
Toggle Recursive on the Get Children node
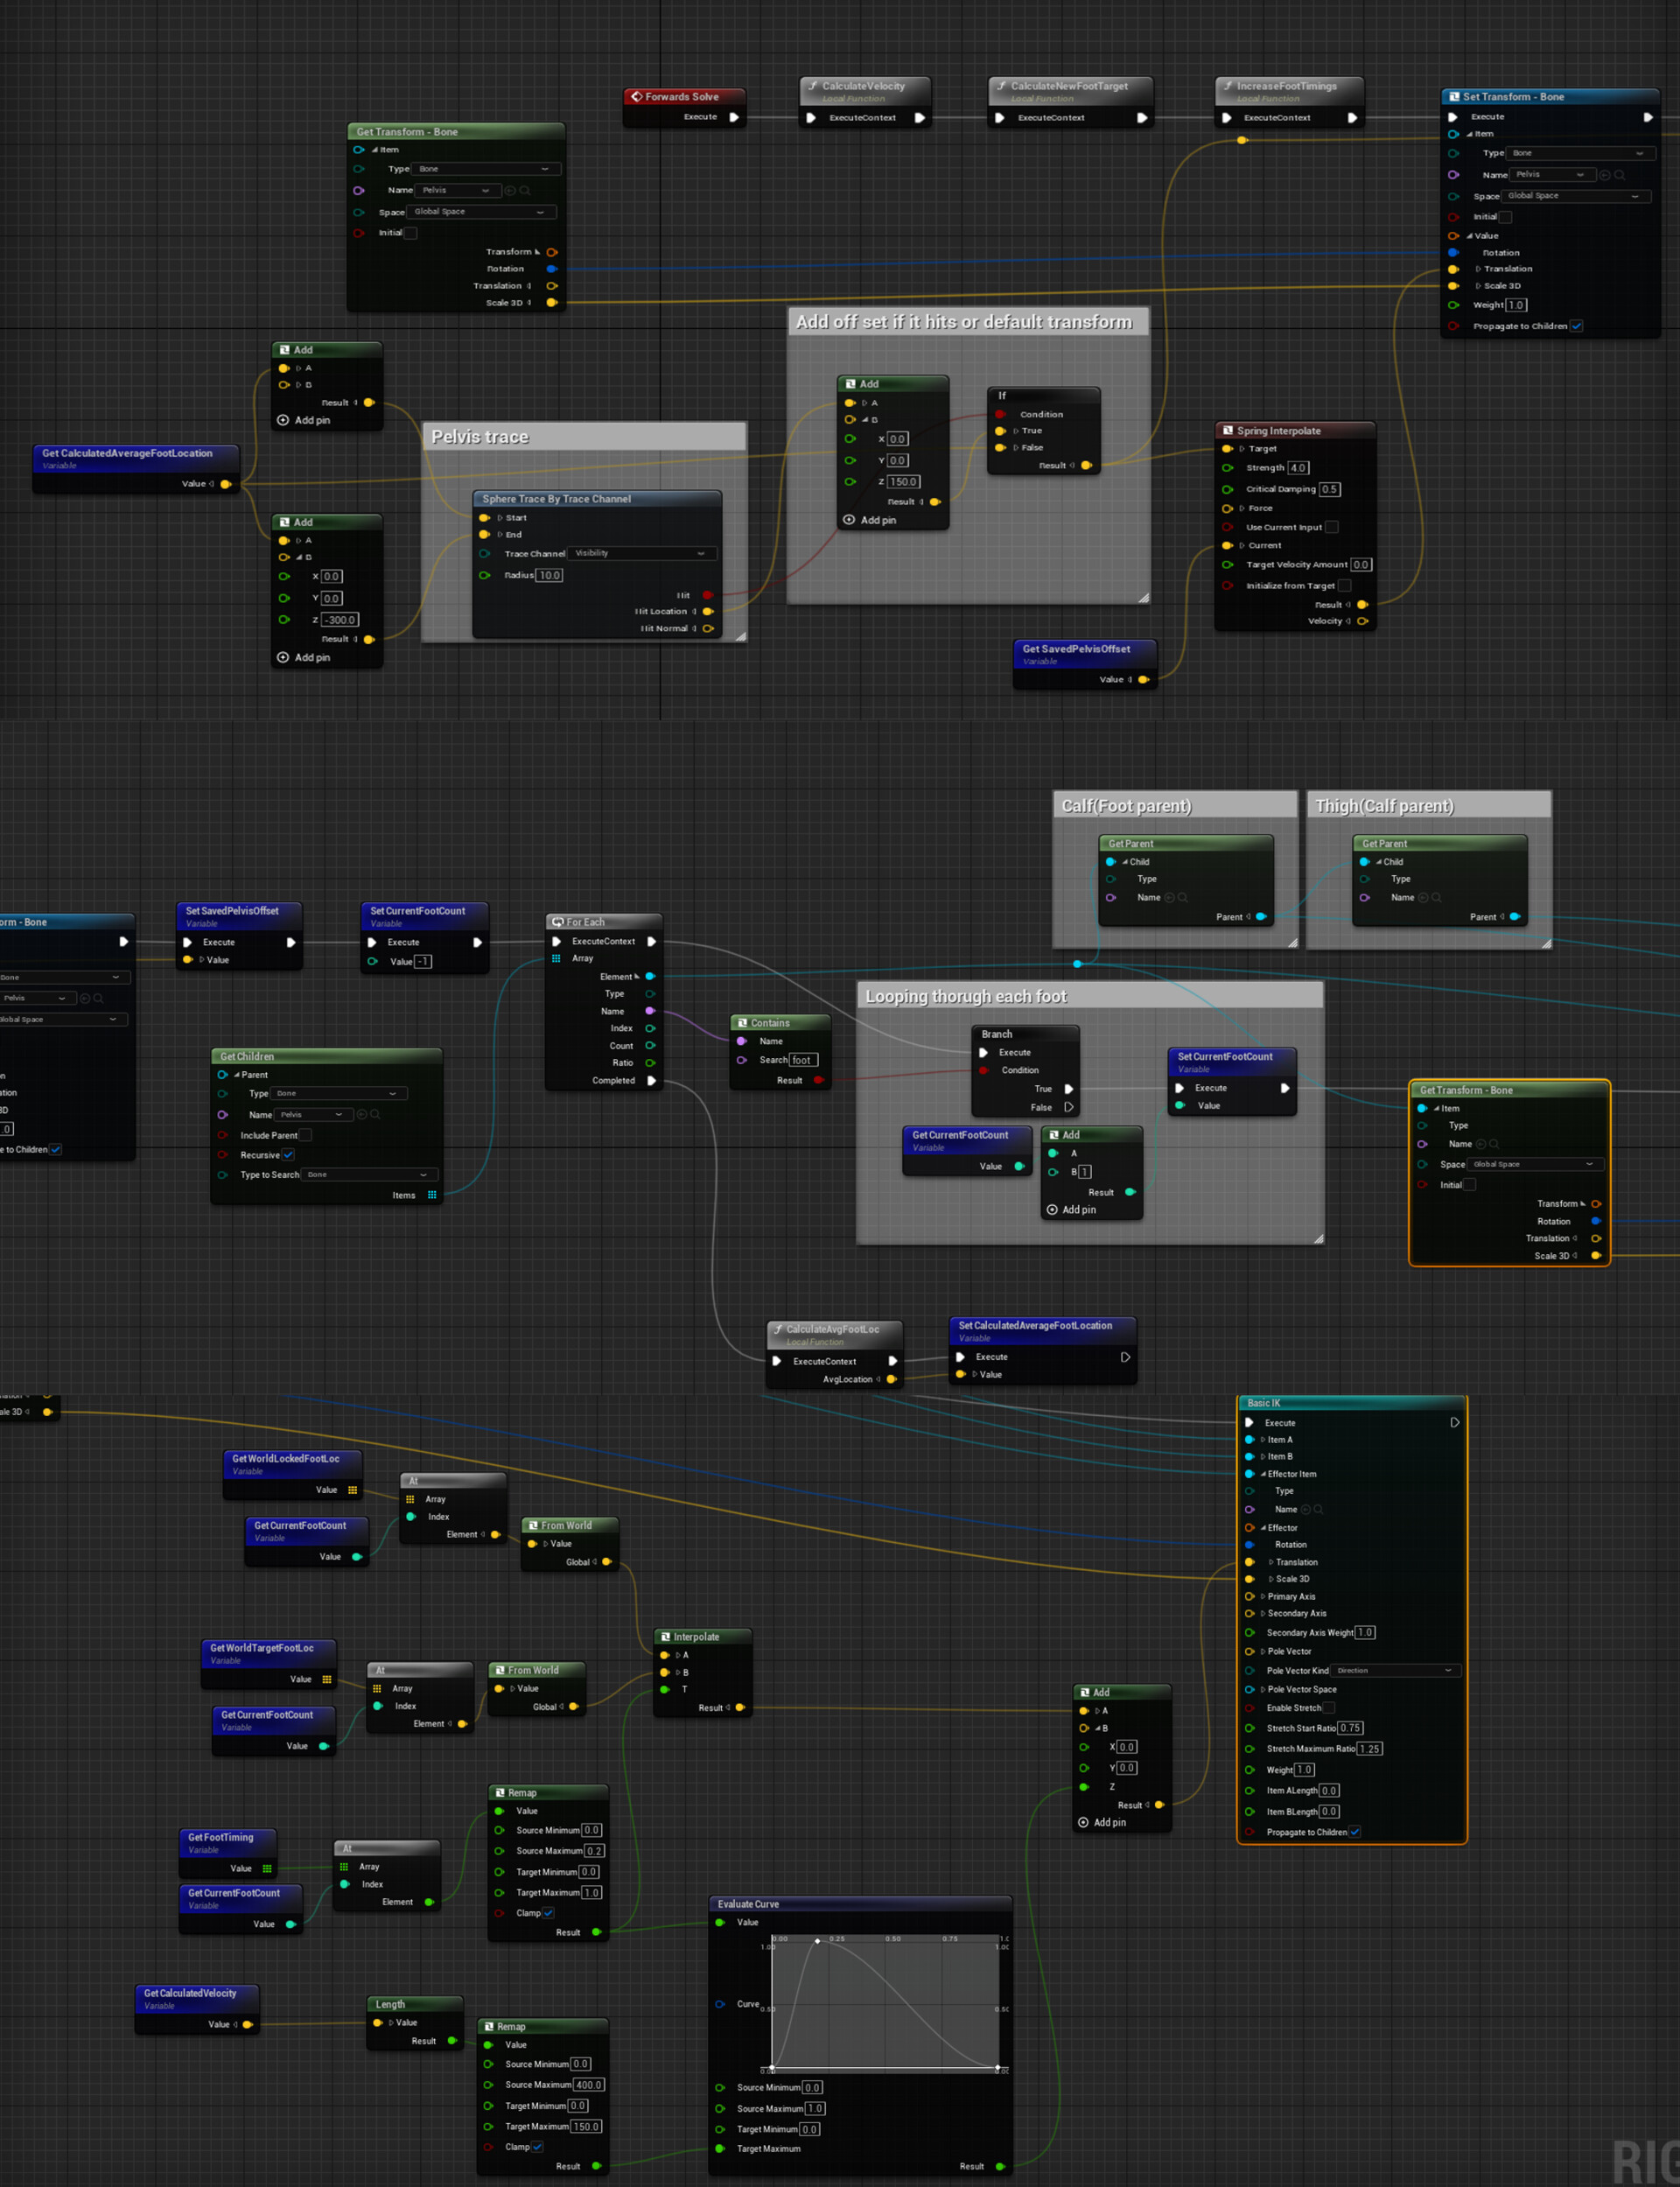(288, 1155)
